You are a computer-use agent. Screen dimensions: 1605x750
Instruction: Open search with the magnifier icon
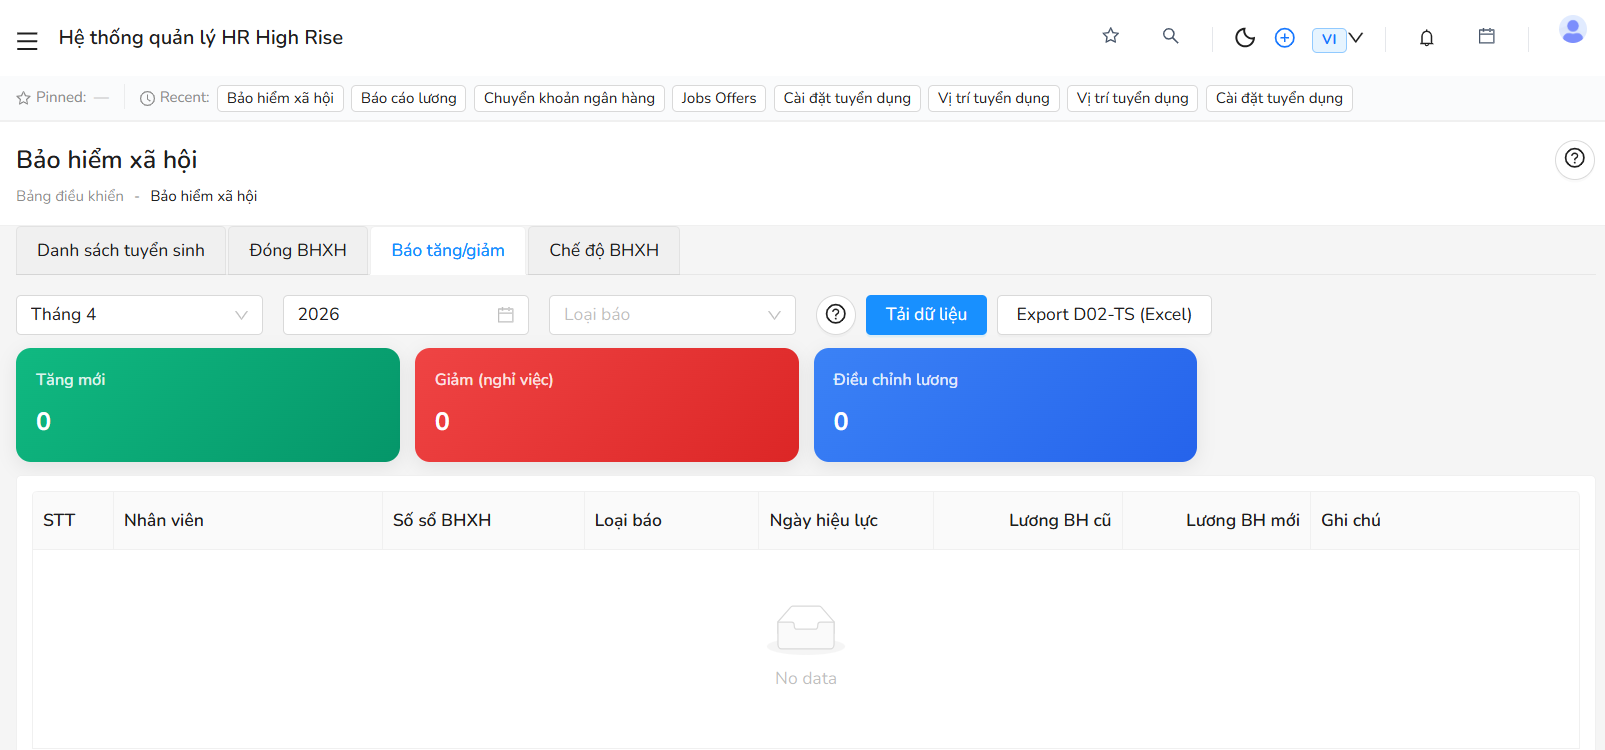[1170, 36]
